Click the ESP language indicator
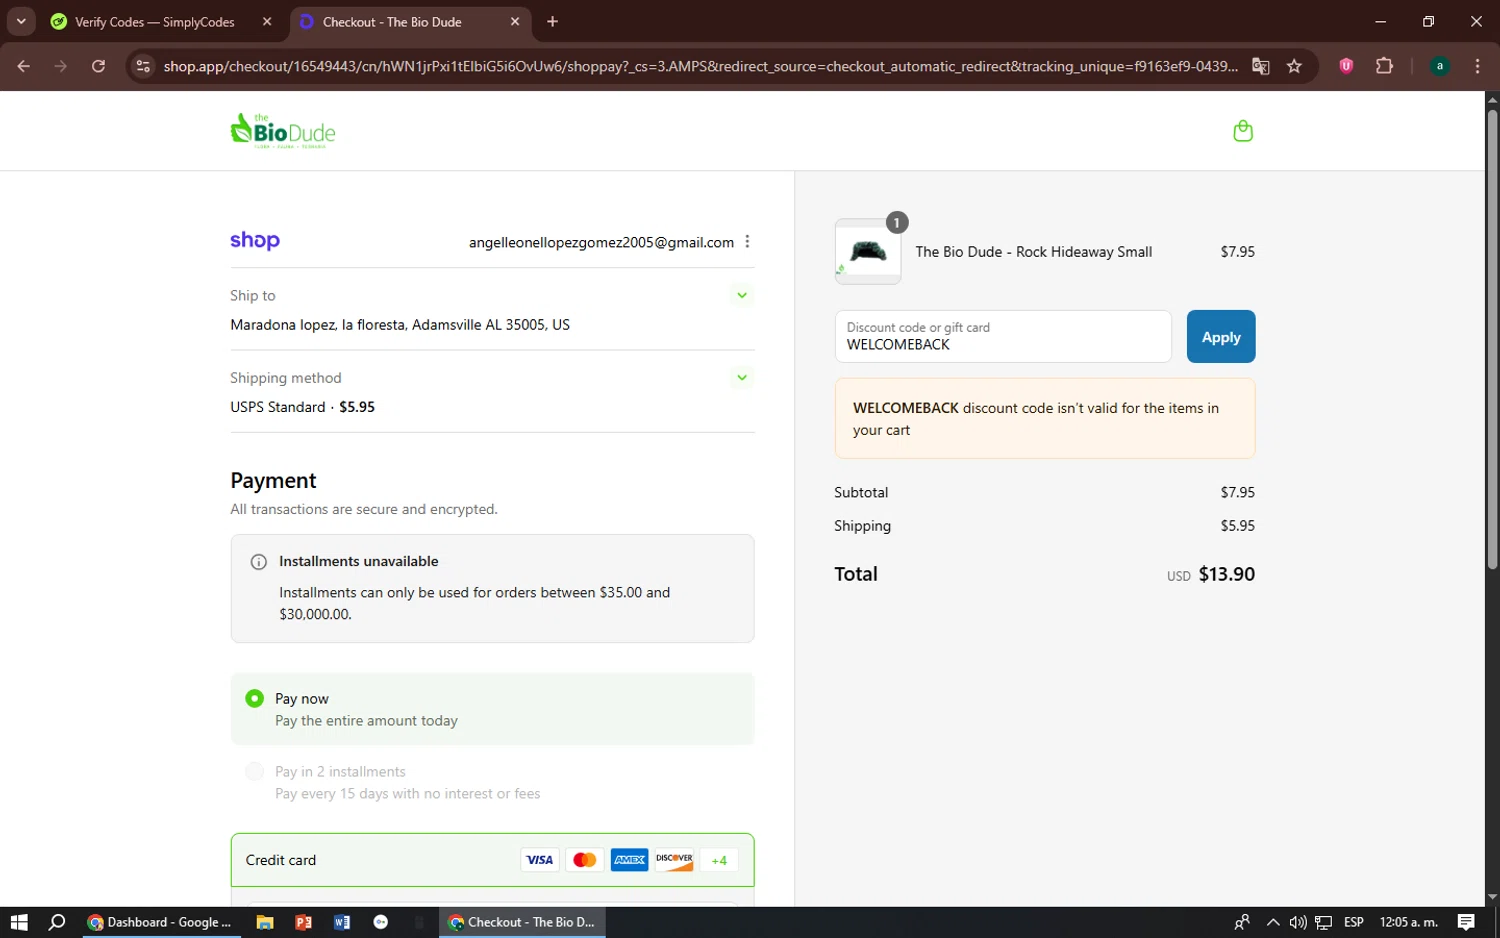Viewport: 1500px width, 938px height. 1354,922
